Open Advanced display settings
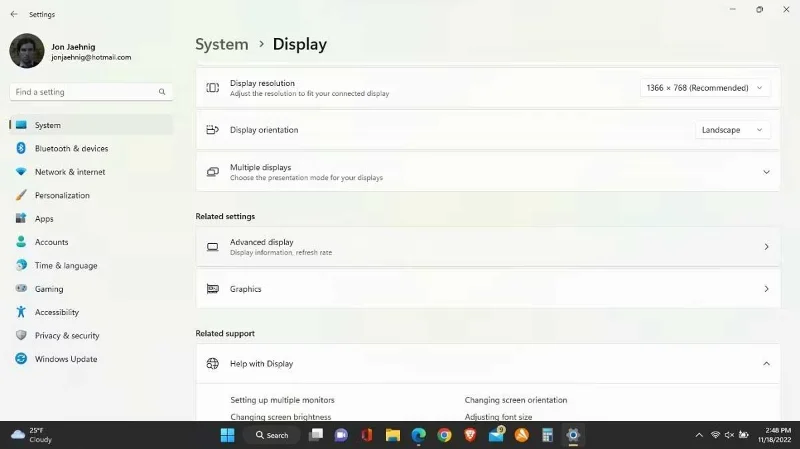This screenshot has width=800, height=449. 488,247
